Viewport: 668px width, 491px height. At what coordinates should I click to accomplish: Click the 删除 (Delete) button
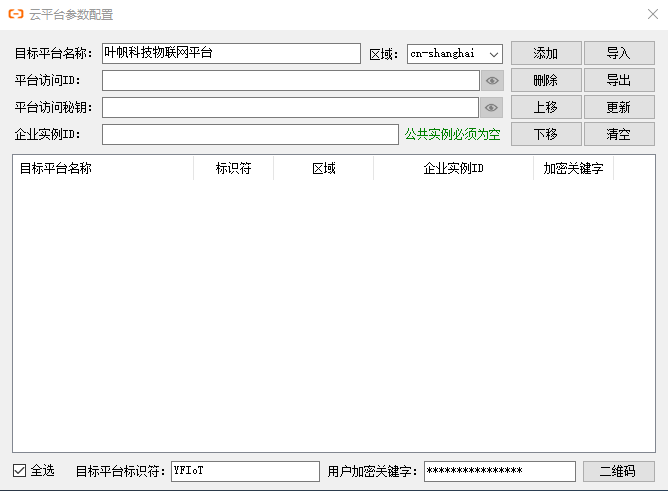[546, 80]
